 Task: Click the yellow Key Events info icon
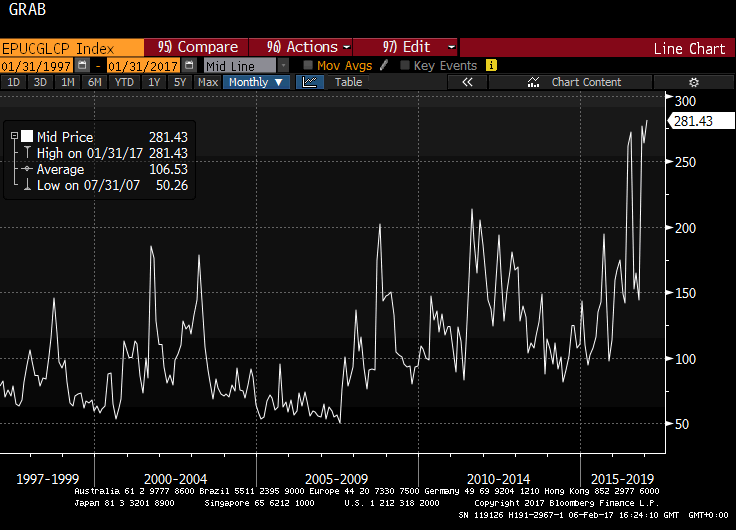pos(491,65)
